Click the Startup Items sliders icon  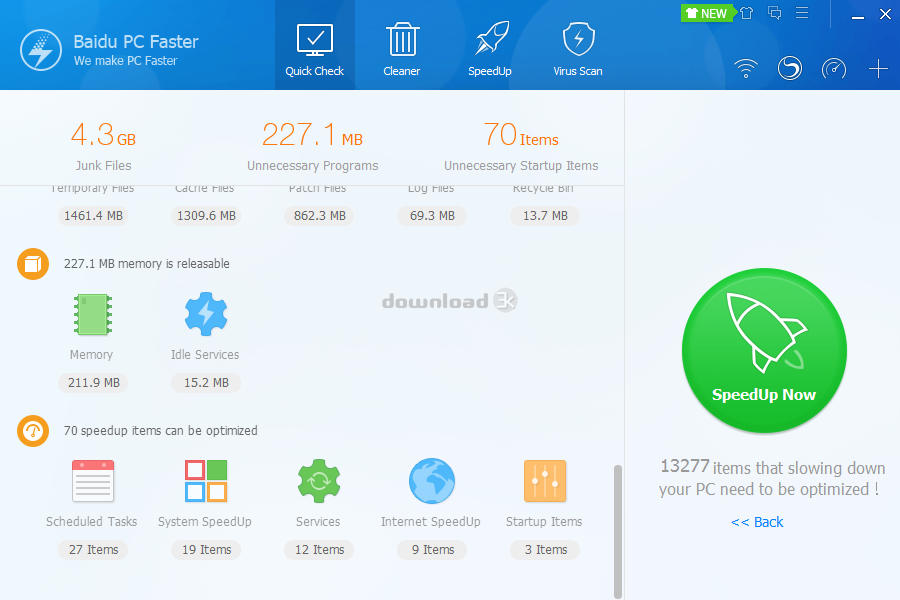(x=545, y=481)
